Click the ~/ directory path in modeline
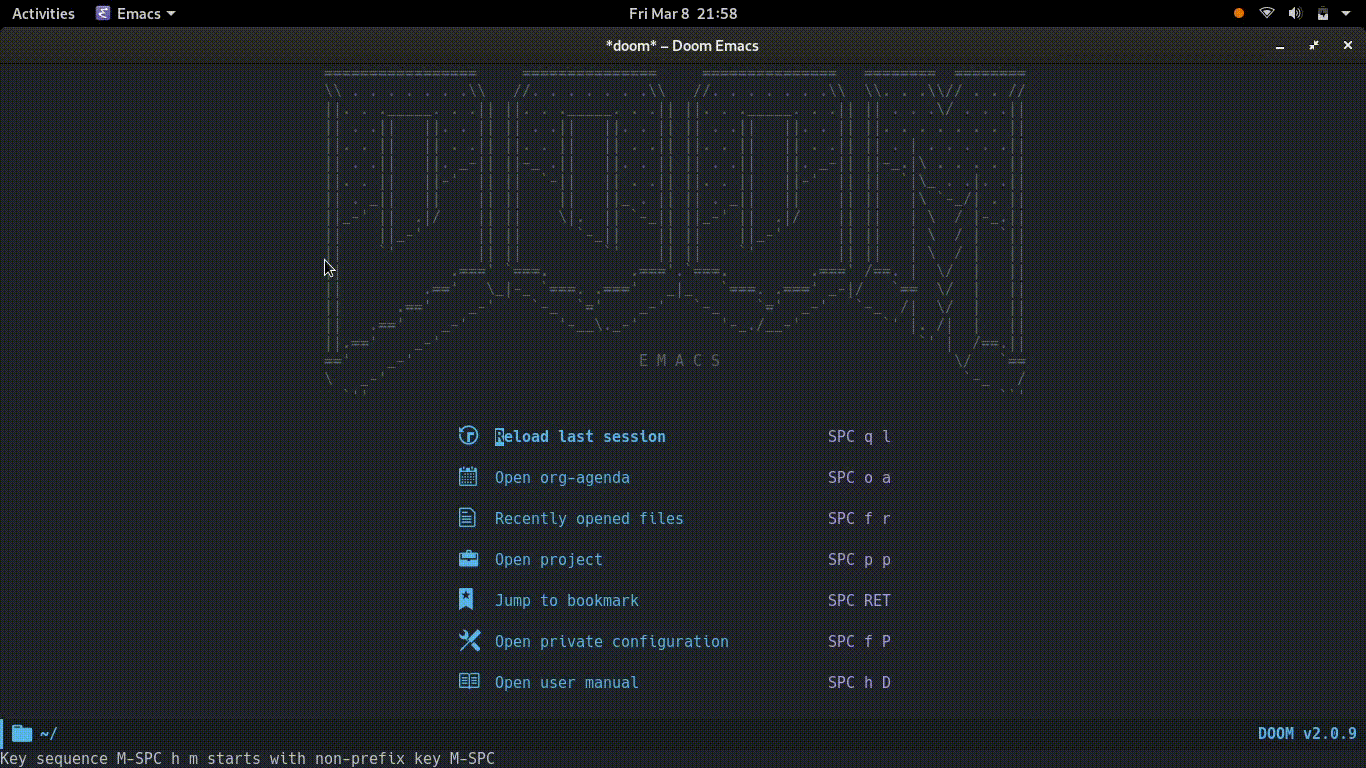Viewport: 1366px width, 768px height. [48, 733]
